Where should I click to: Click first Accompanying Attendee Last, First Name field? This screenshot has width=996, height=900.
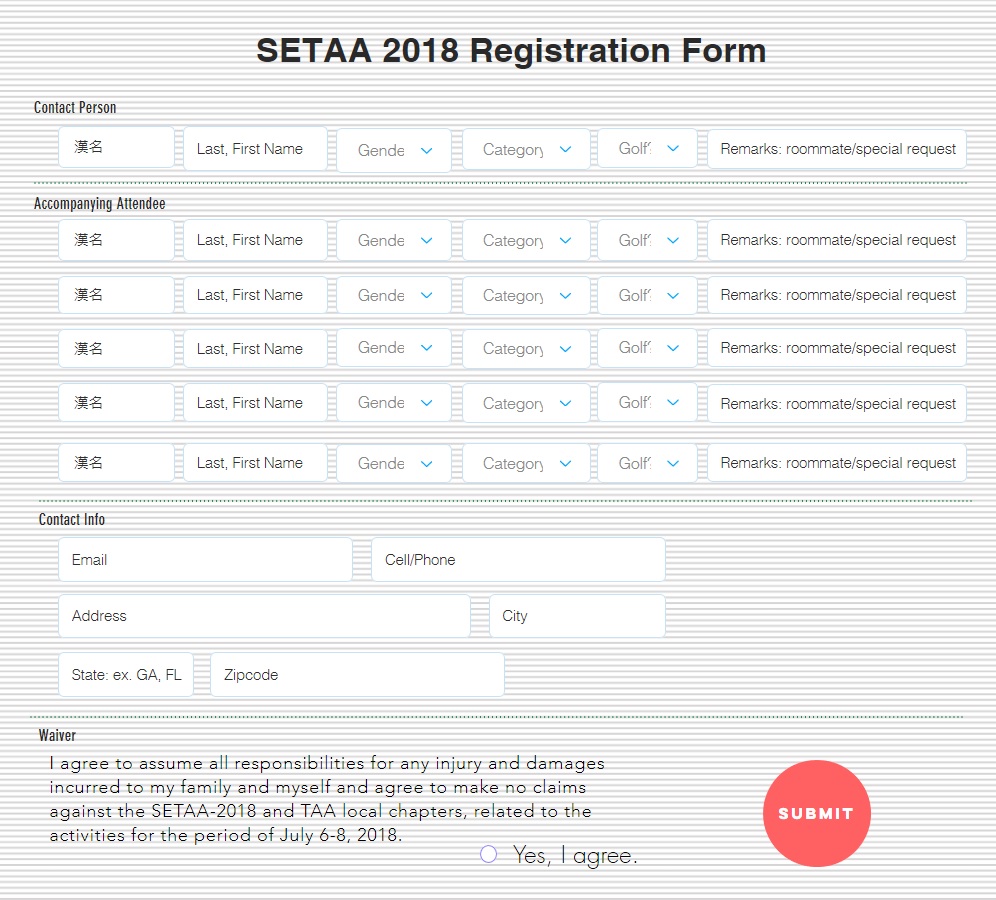pos(255,240)
